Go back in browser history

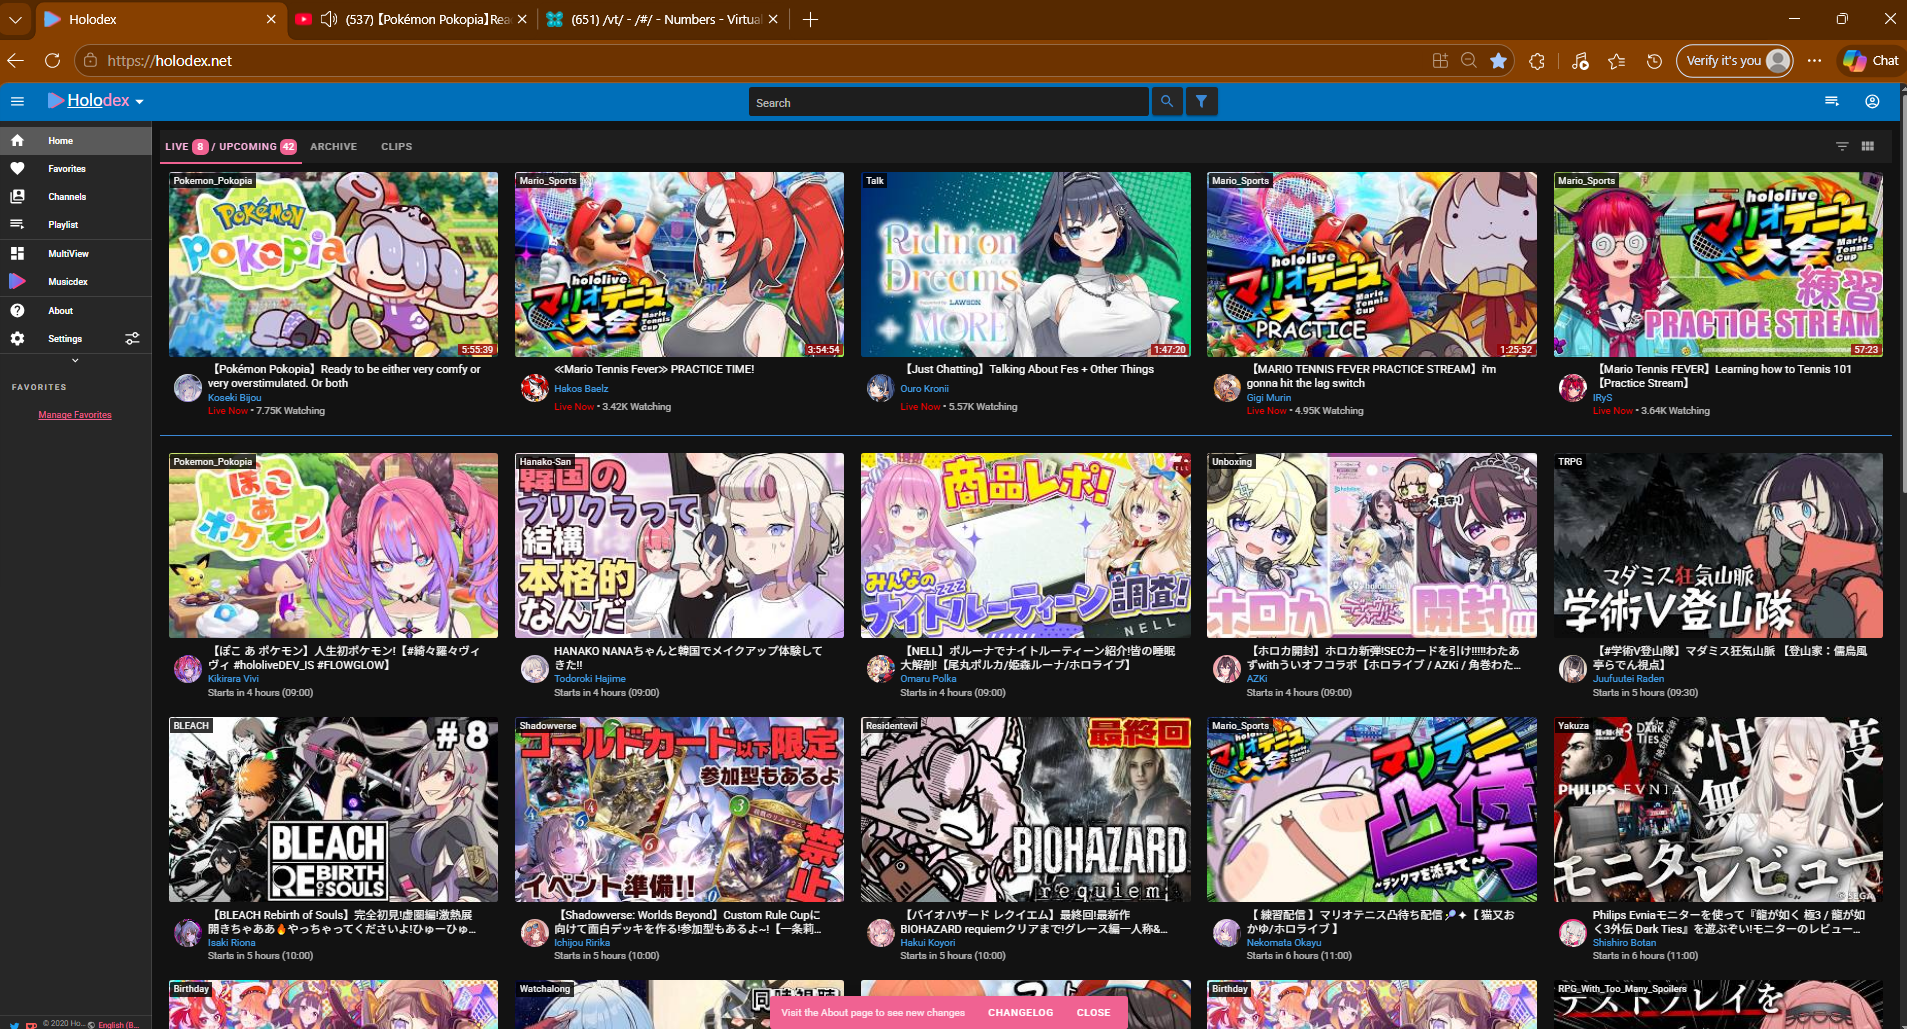coord(15,61)
